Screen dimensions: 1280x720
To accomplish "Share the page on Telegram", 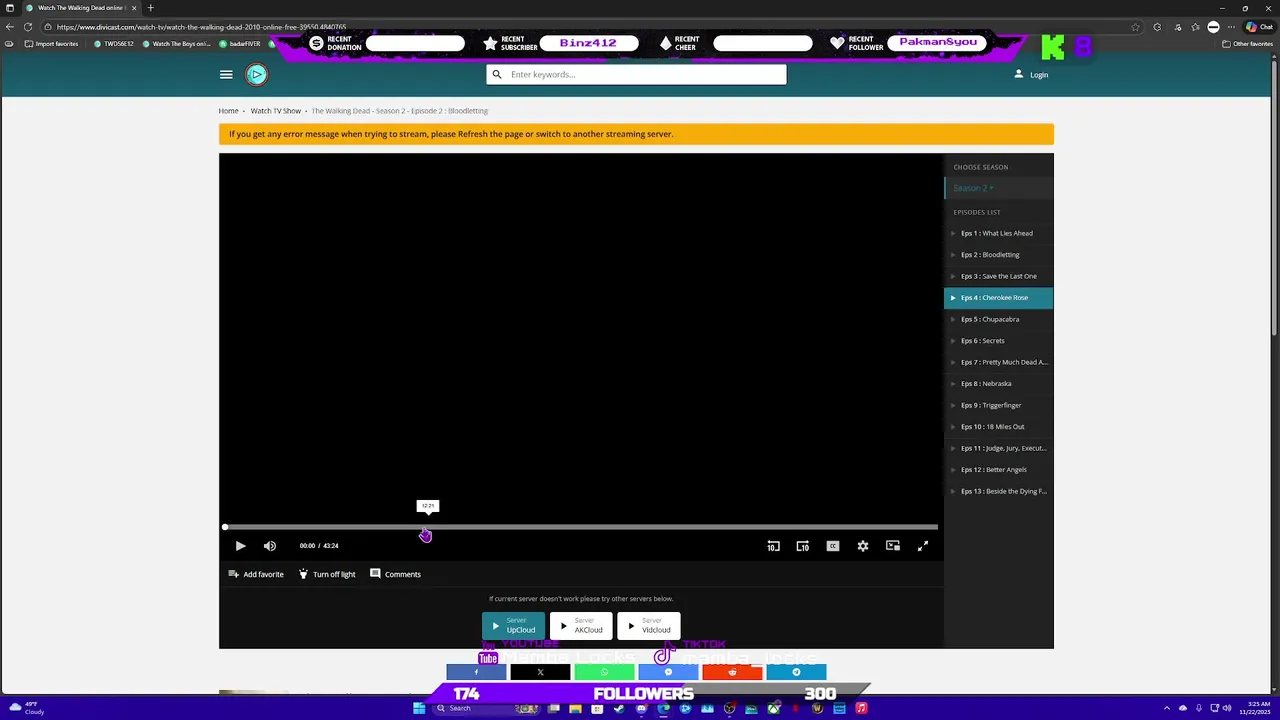I will [796, 672].
